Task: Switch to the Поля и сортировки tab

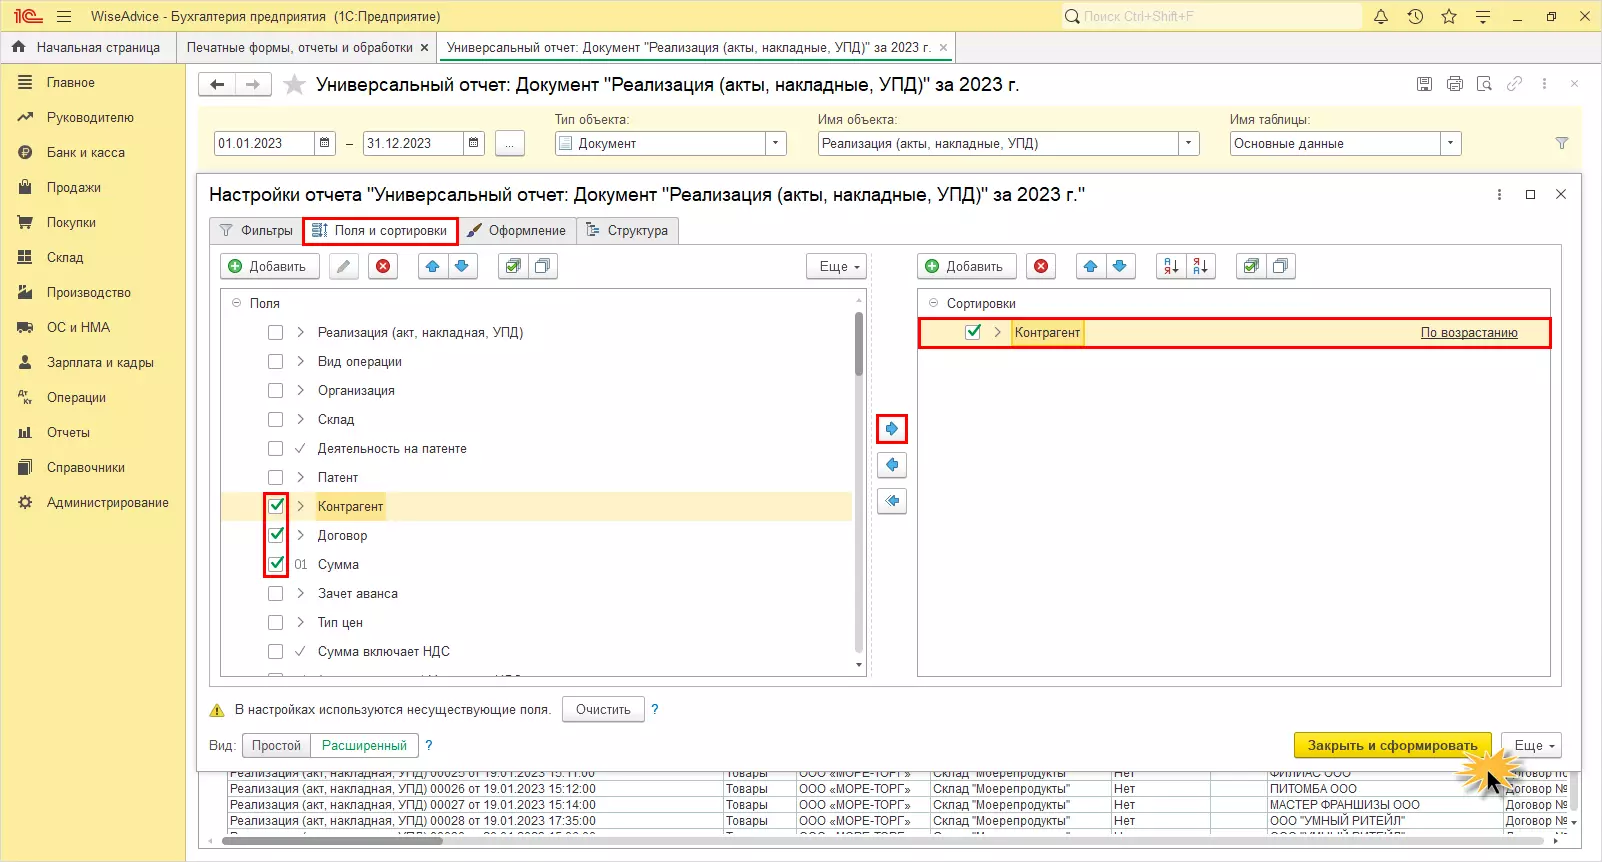Action: pos(380,230)
